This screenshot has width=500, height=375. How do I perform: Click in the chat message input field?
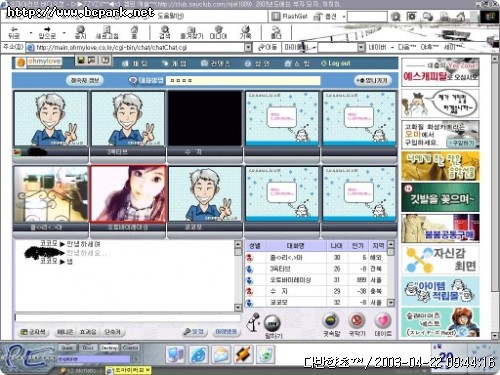tap(127, 318)
